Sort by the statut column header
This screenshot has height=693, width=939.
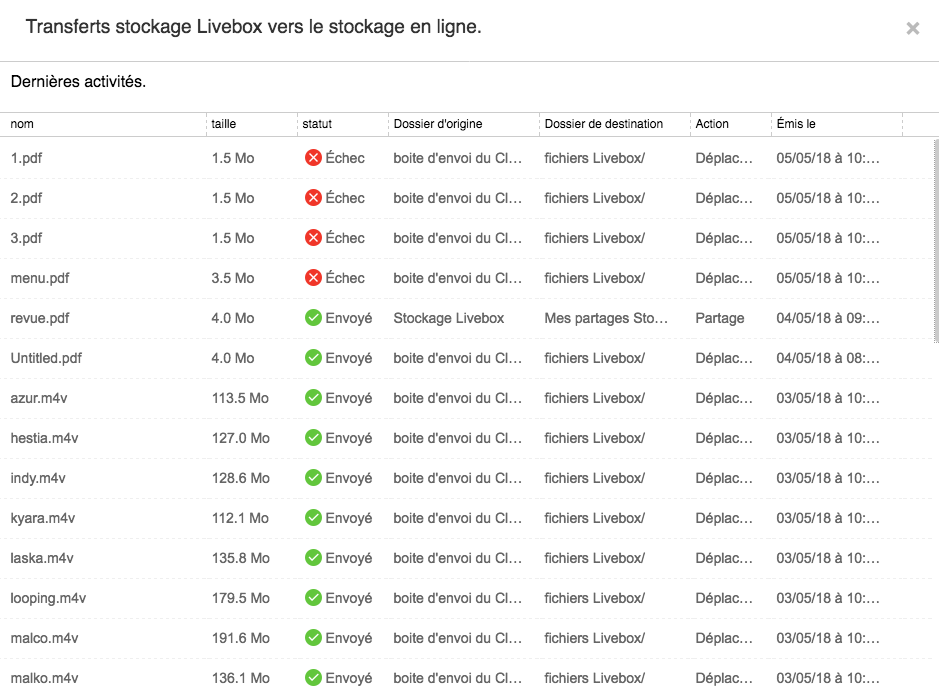point(317,124)
